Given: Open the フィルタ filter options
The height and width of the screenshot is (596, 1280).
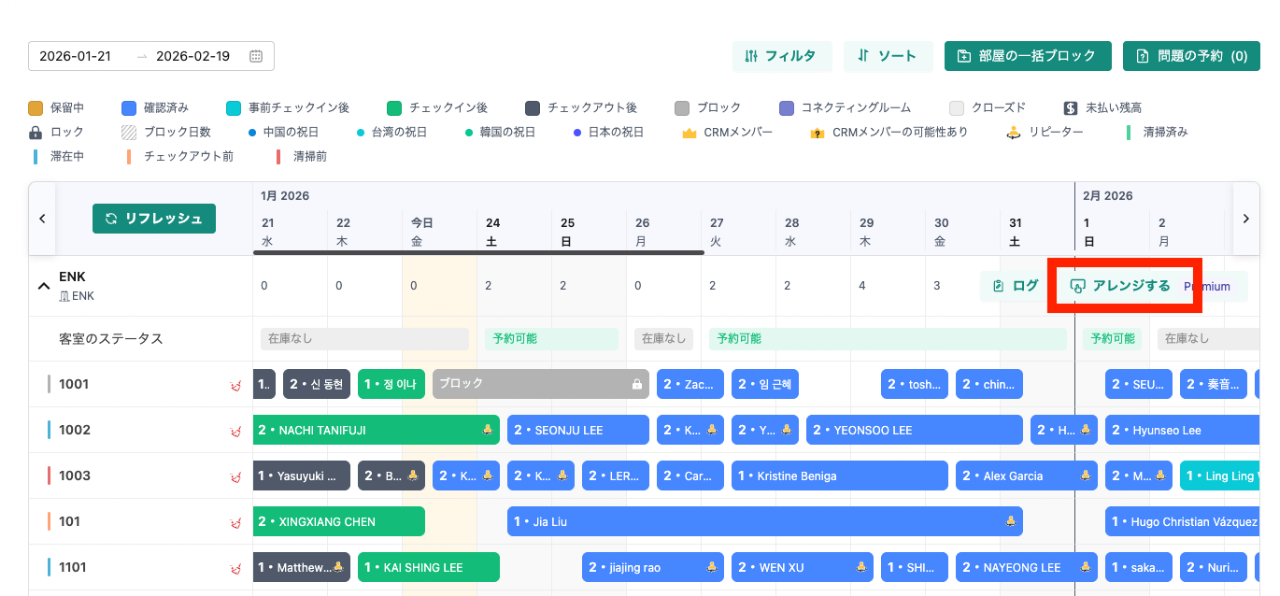Looking at the screenshot, I should coord(781,57).
